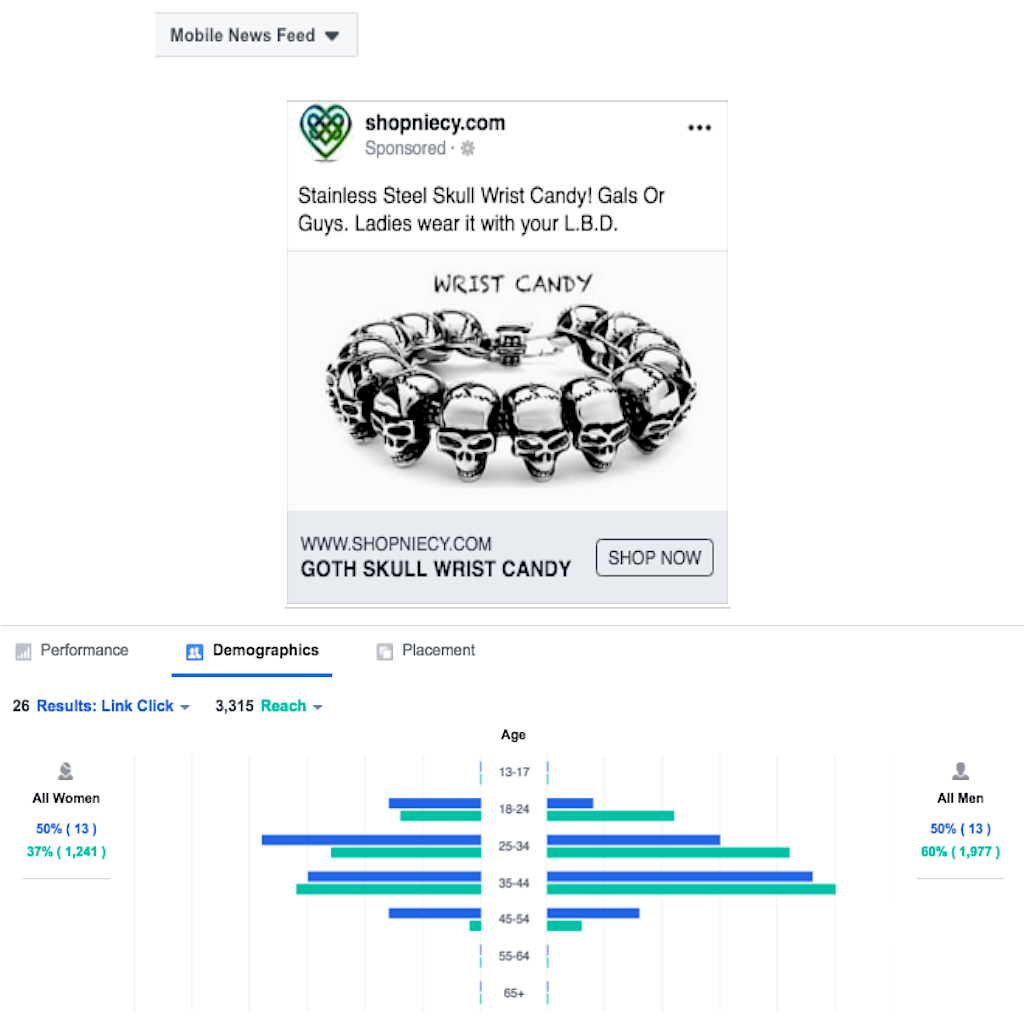Open the shopniecy.com page name link
Image resolution: width=1024 pixels, height=1024 pixels.
coord(435,123)
